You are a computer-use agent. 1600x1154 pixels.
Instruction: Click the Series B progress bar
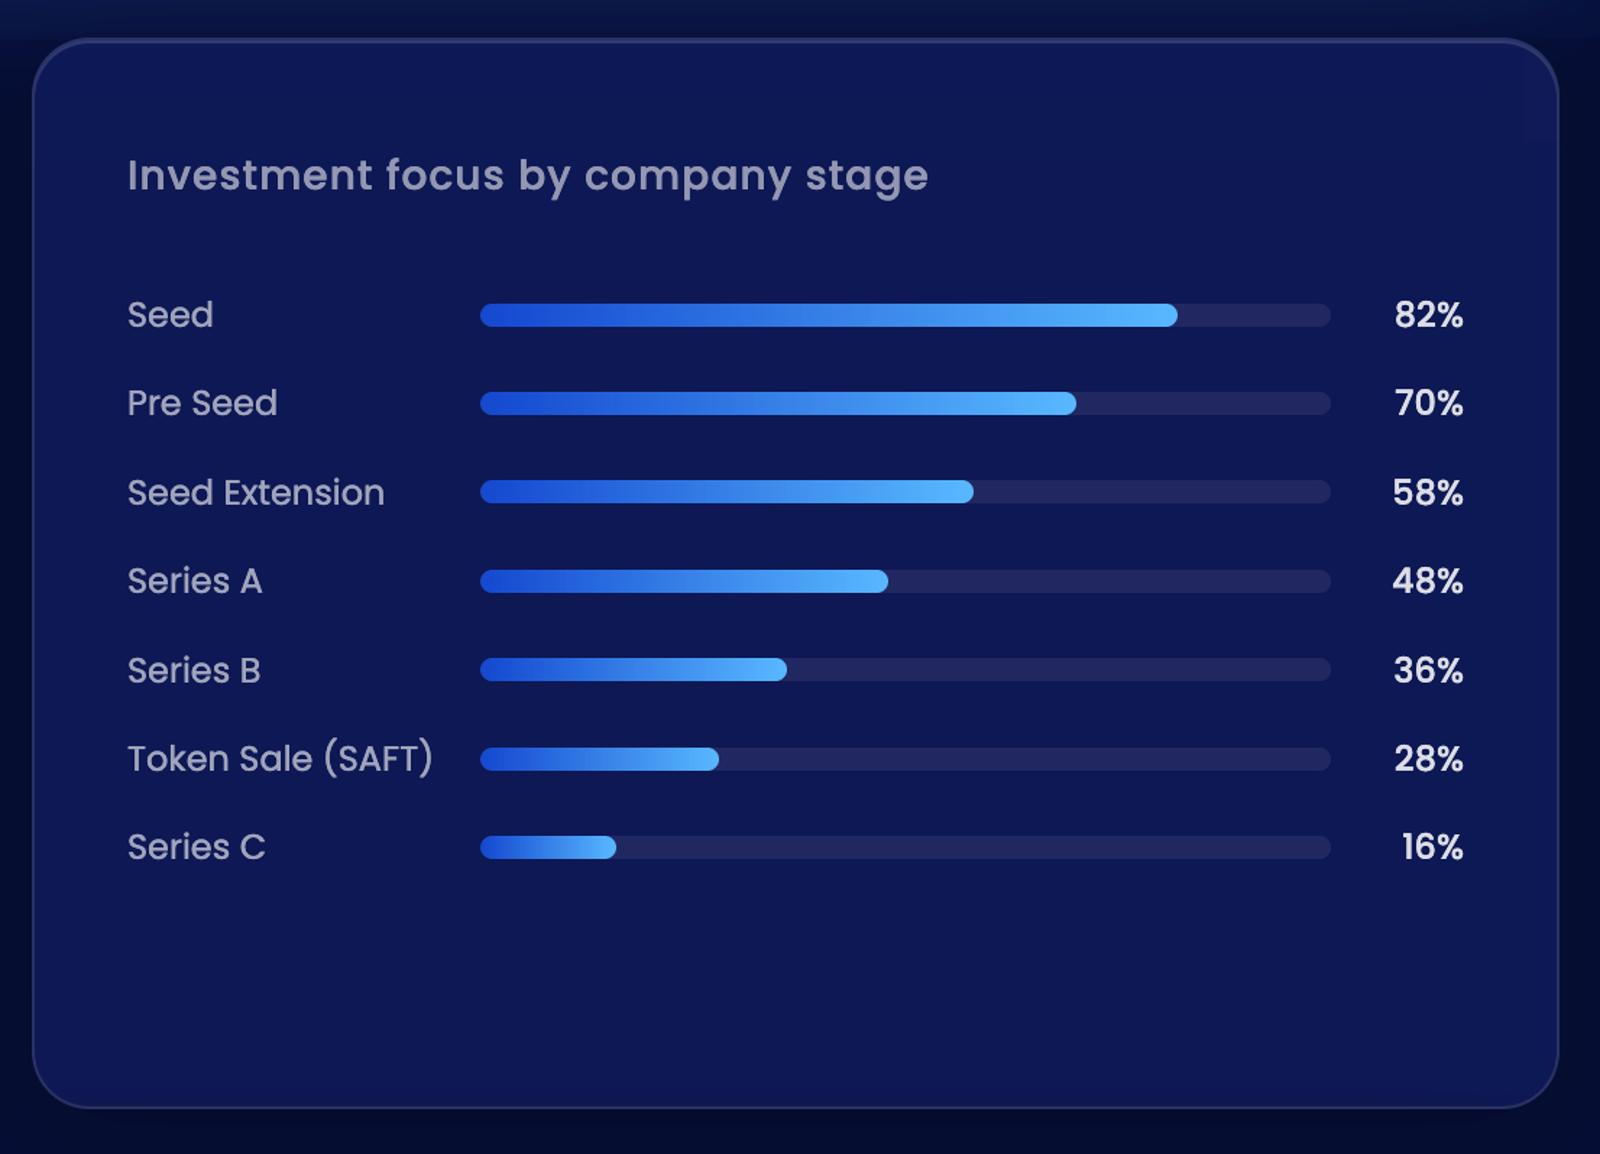click(905, 670)
